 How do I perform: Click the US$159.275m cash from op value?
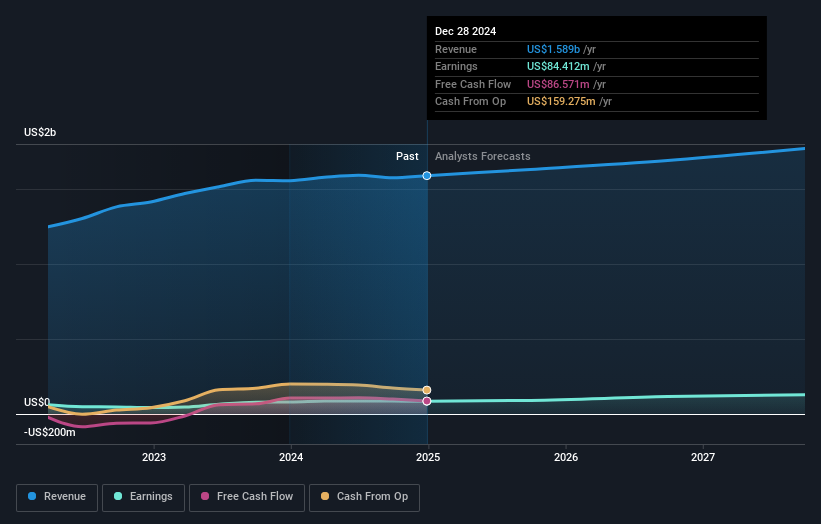click(x=561, y=102)
